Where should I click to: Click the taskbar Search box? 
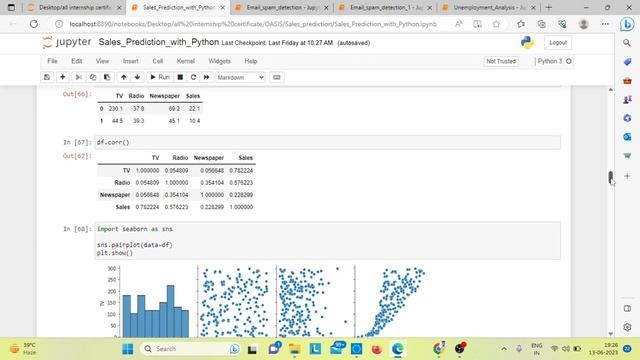pos(191,349)
